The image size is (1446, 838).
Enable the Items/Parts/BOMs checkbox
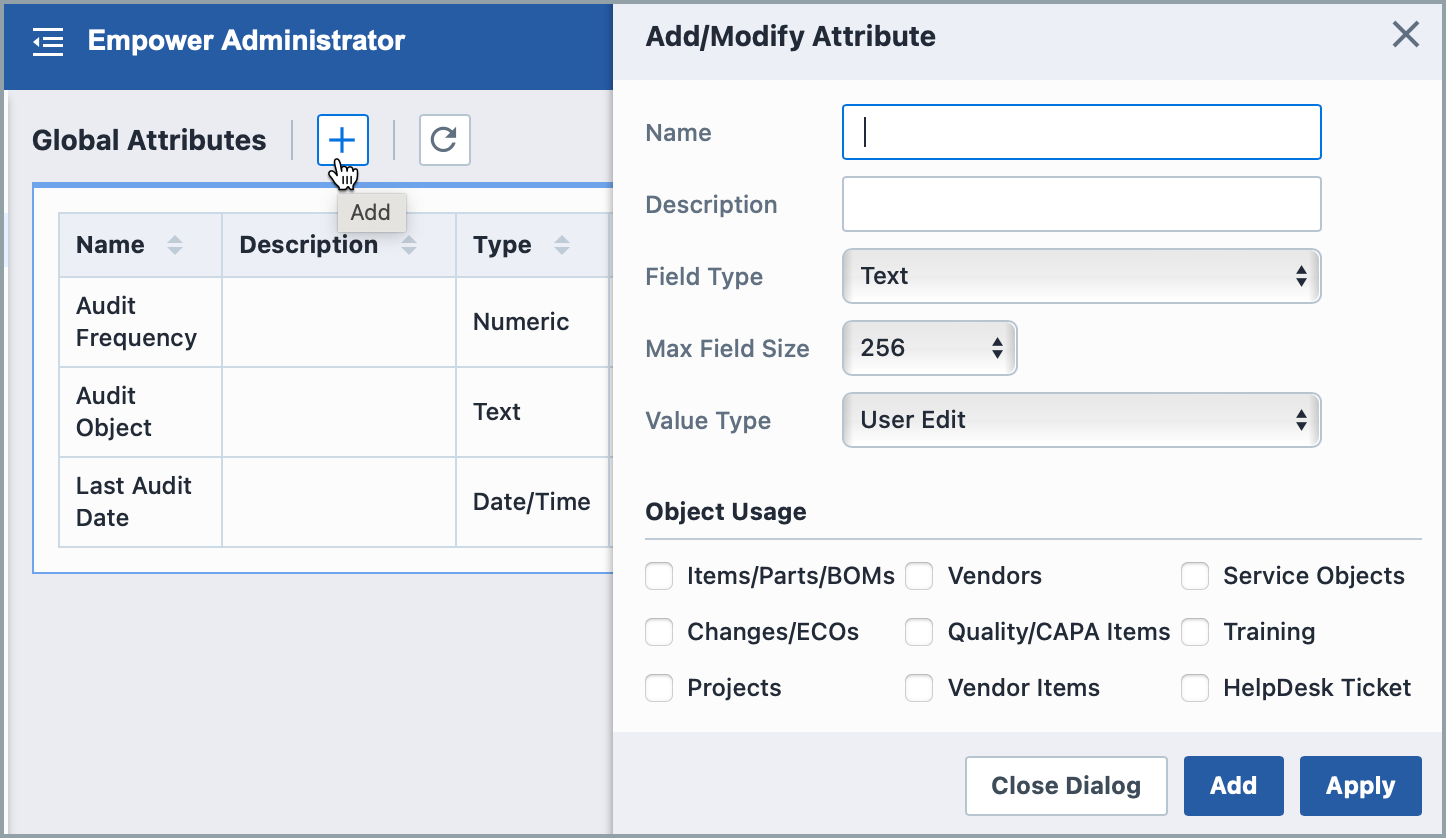point(659,576)
